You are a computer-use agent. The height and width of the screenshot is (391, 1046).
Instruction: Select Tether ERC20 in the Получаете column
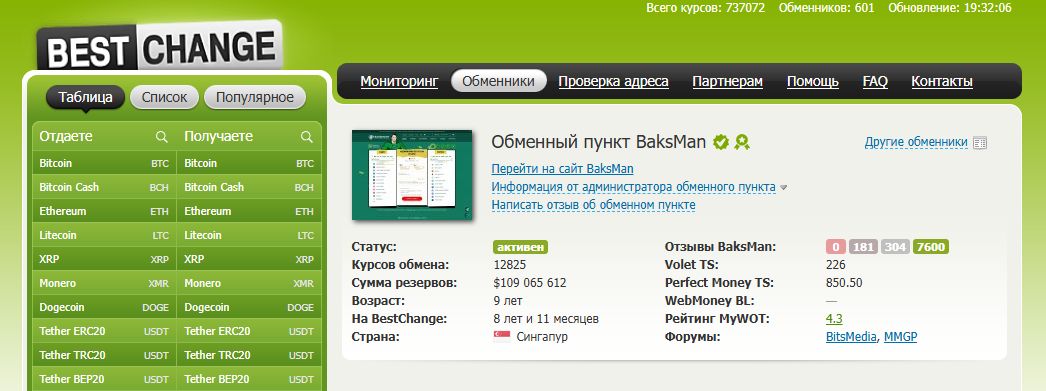249,332
